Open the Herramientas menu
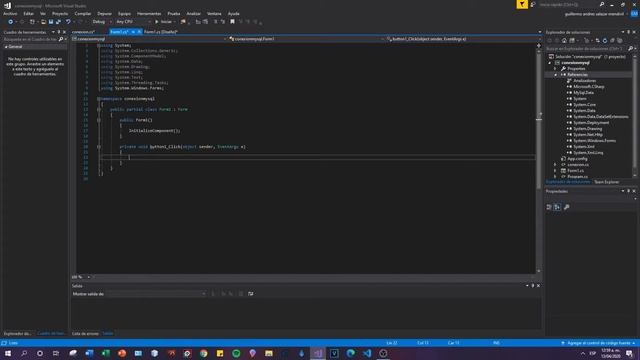 coord(149,13)
